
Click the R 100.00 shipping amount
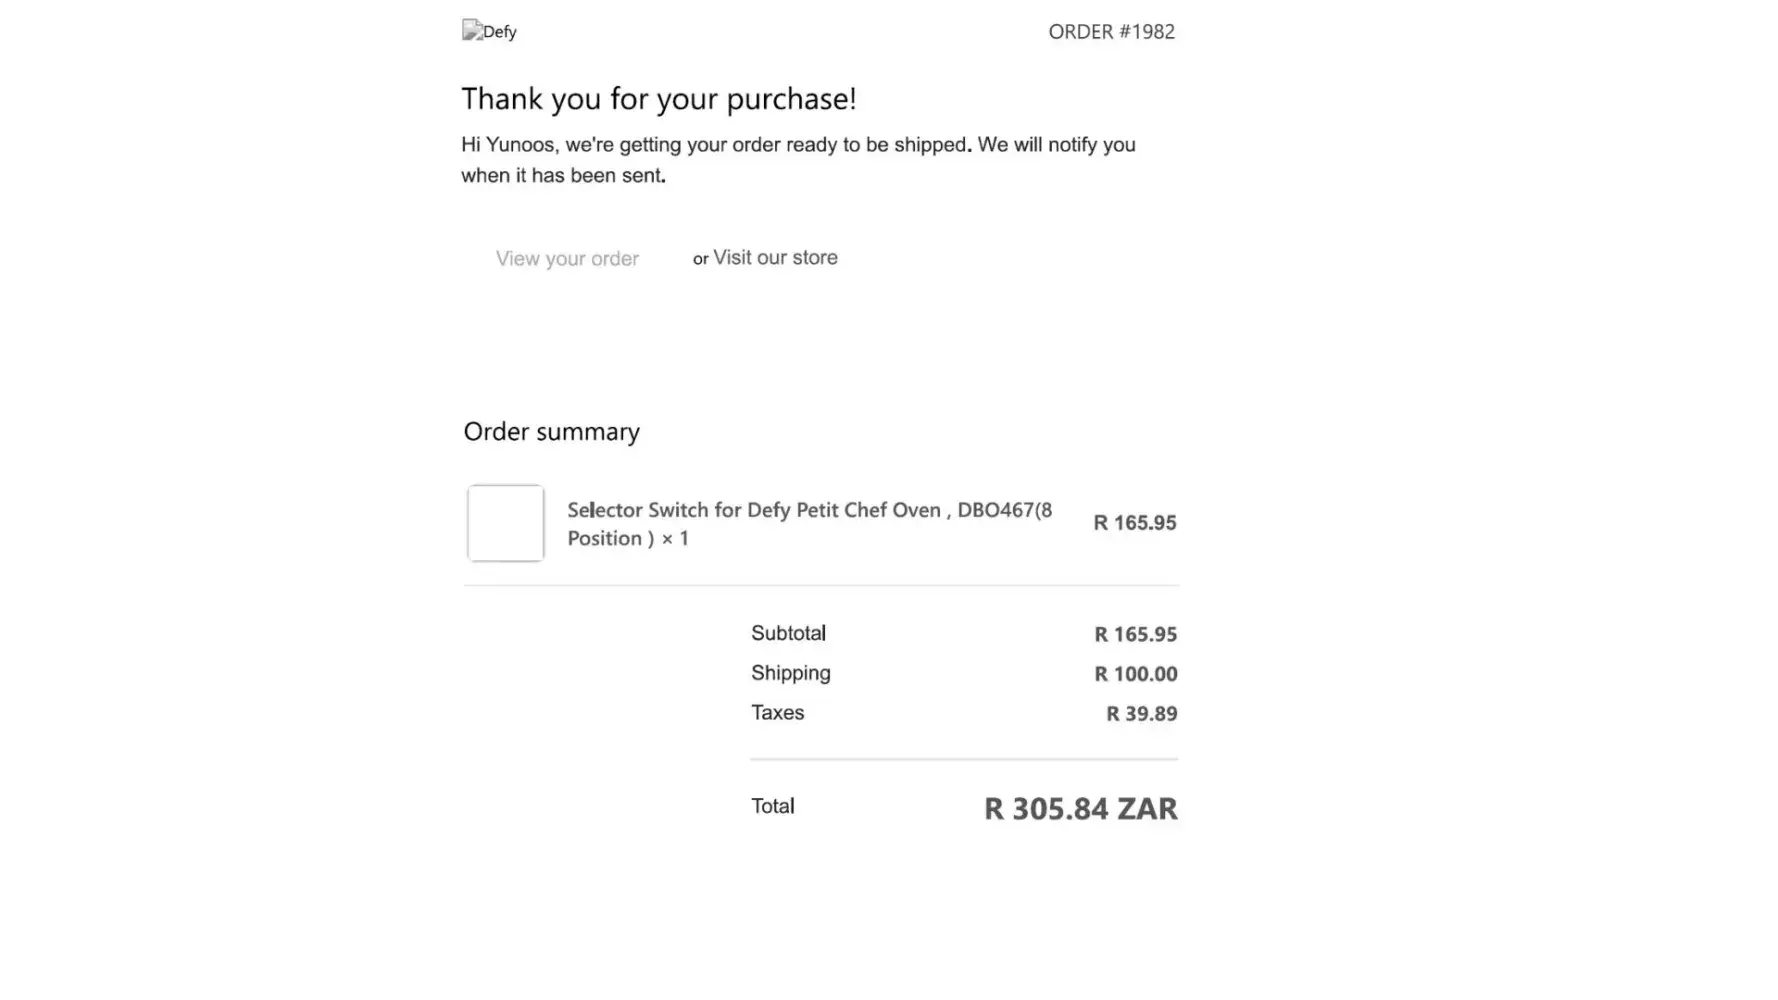point(1135,674)
